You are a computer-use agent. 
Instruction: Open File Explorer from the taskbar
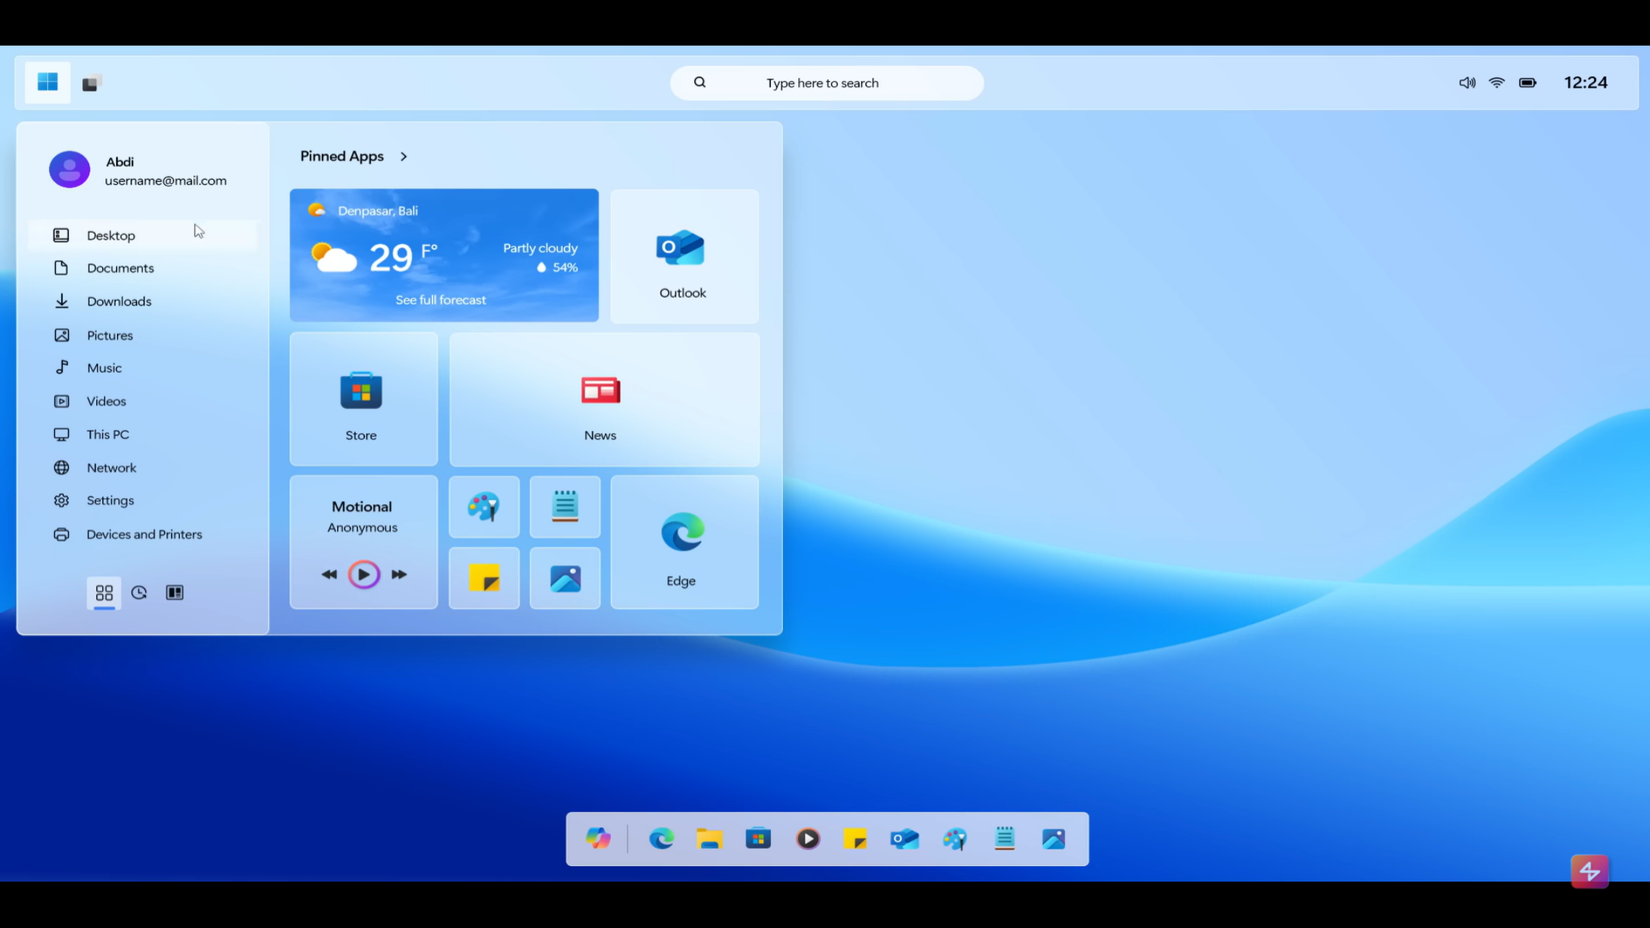tap(709, 839)
